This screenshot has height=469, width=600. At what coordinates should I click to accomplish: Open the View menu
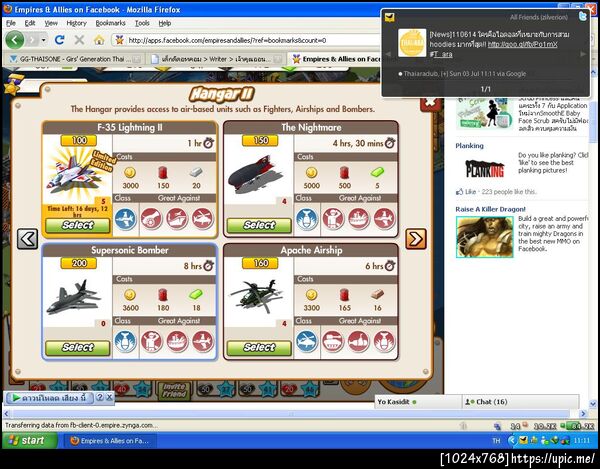pyautogui.click(x=51, y=23)
